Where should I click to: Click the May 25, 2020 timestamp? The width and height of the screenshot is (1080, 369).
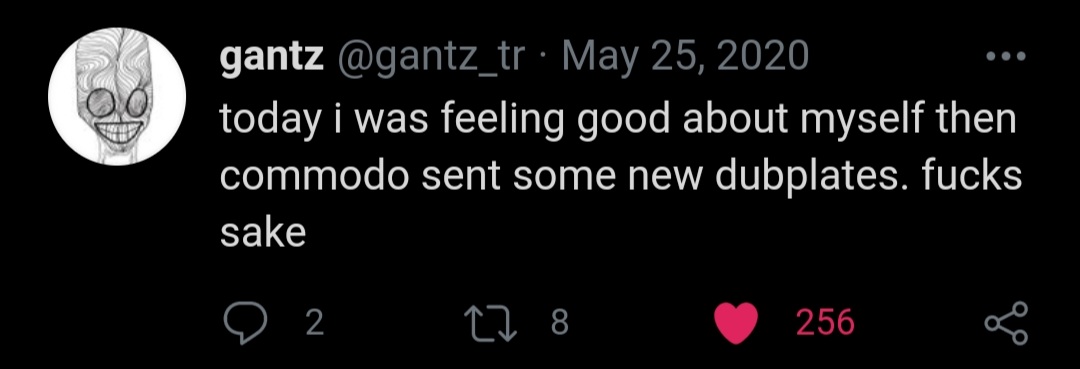tap(685, 57)
